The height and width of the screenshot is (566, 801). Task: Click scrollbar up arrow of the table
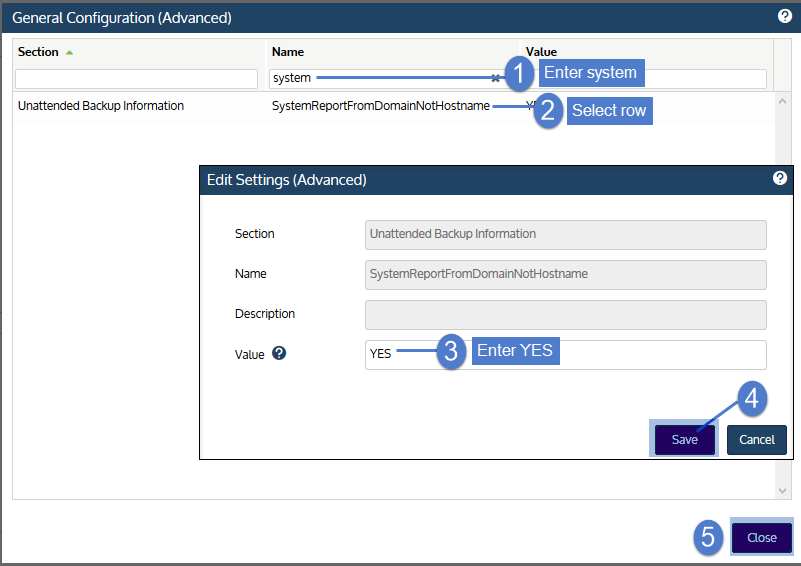pyautogui.click(x=782, y=101)
